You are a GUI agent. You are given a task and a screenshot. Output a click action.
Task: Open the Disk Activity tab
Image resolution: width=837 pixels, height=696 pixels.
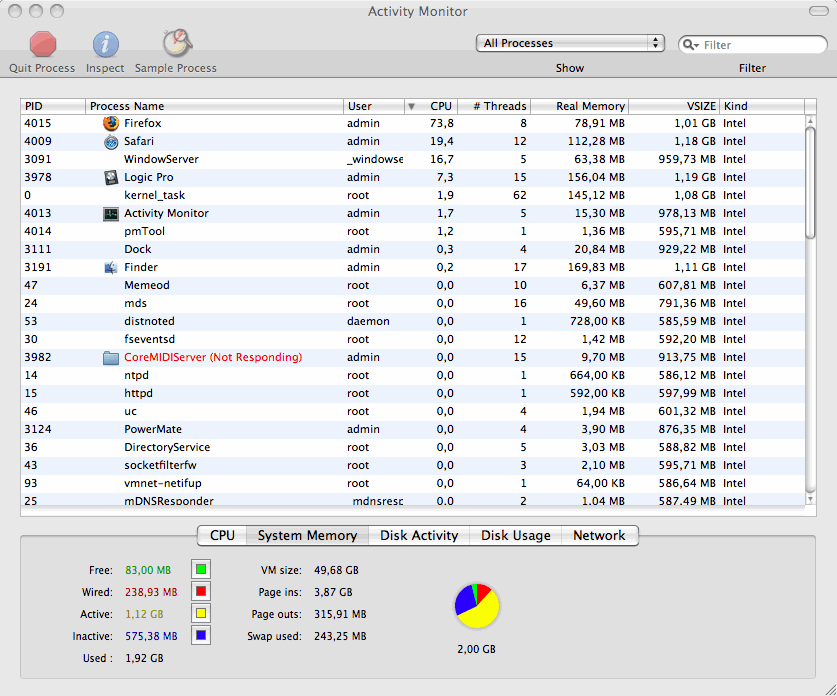419,535
